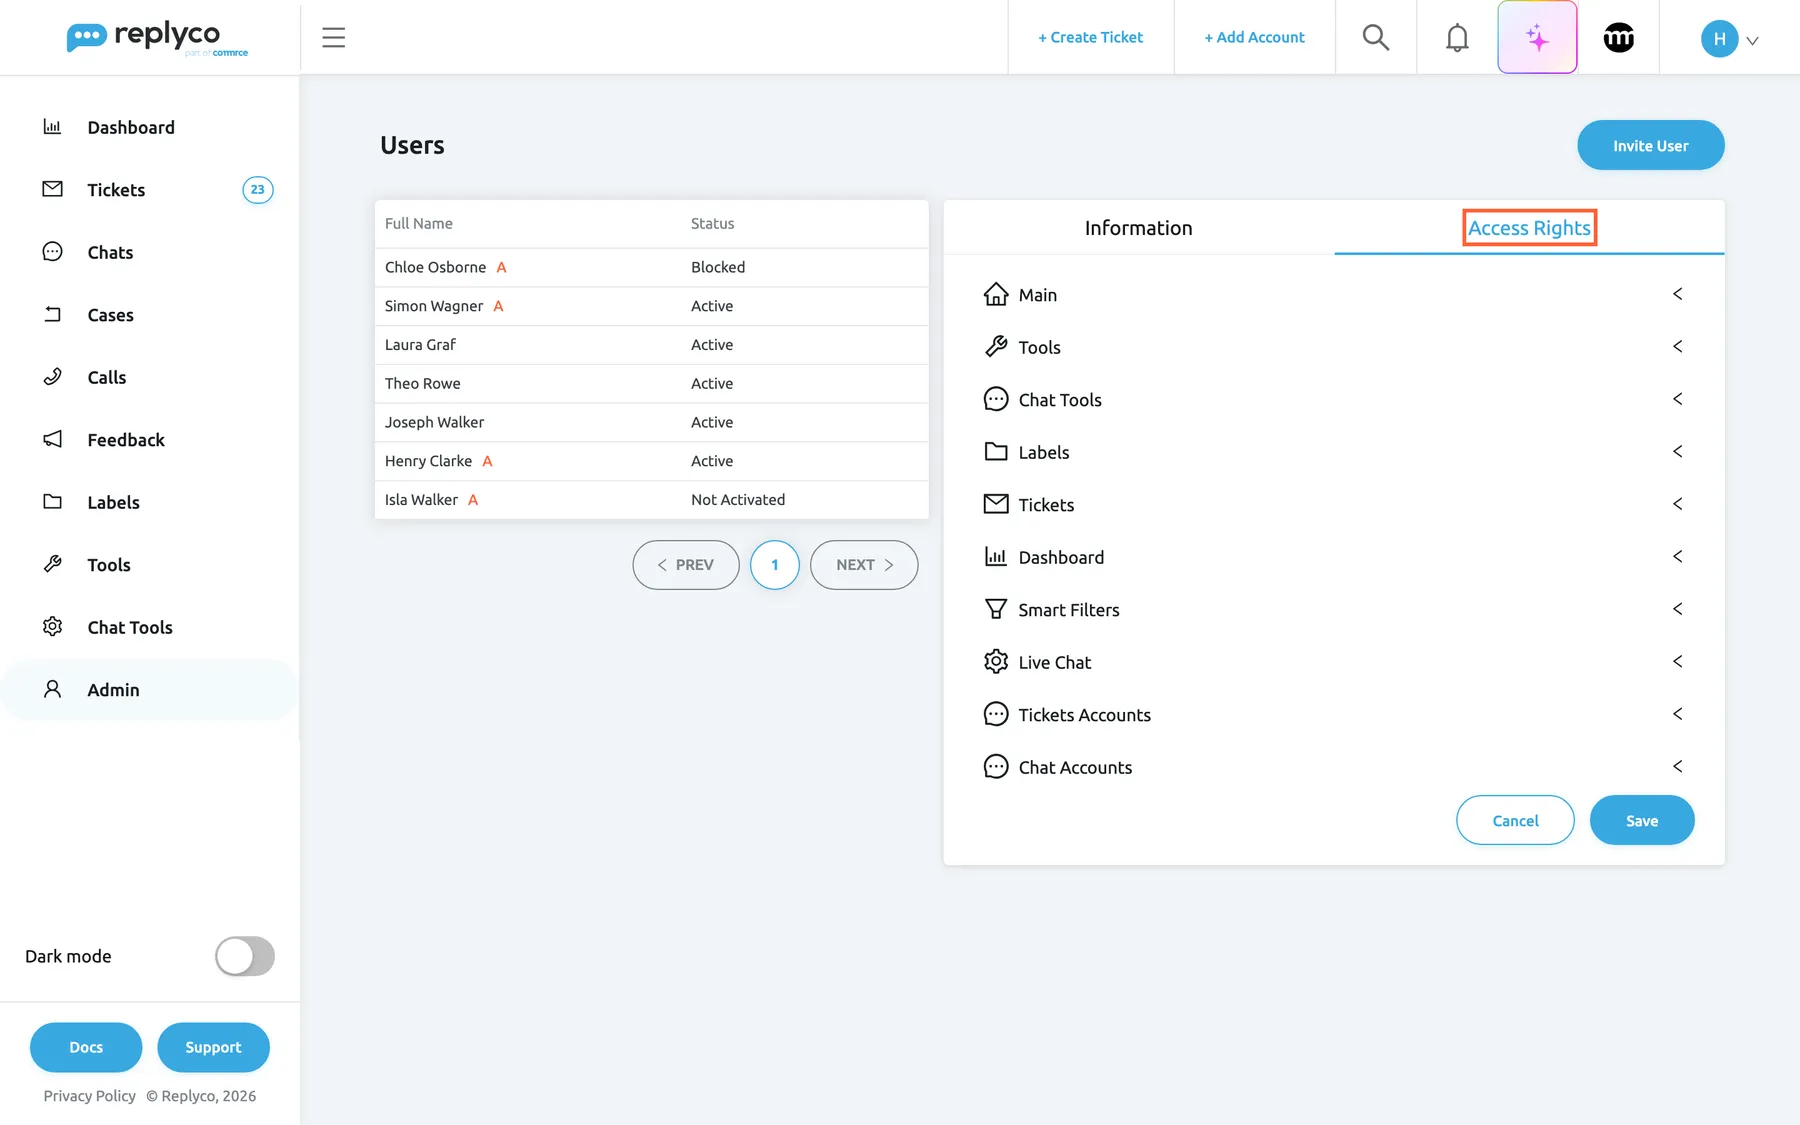Viewport: 1800px width, 1125px height.
Task: Open the notifications bell
Action: click(x=1457, y=37)
